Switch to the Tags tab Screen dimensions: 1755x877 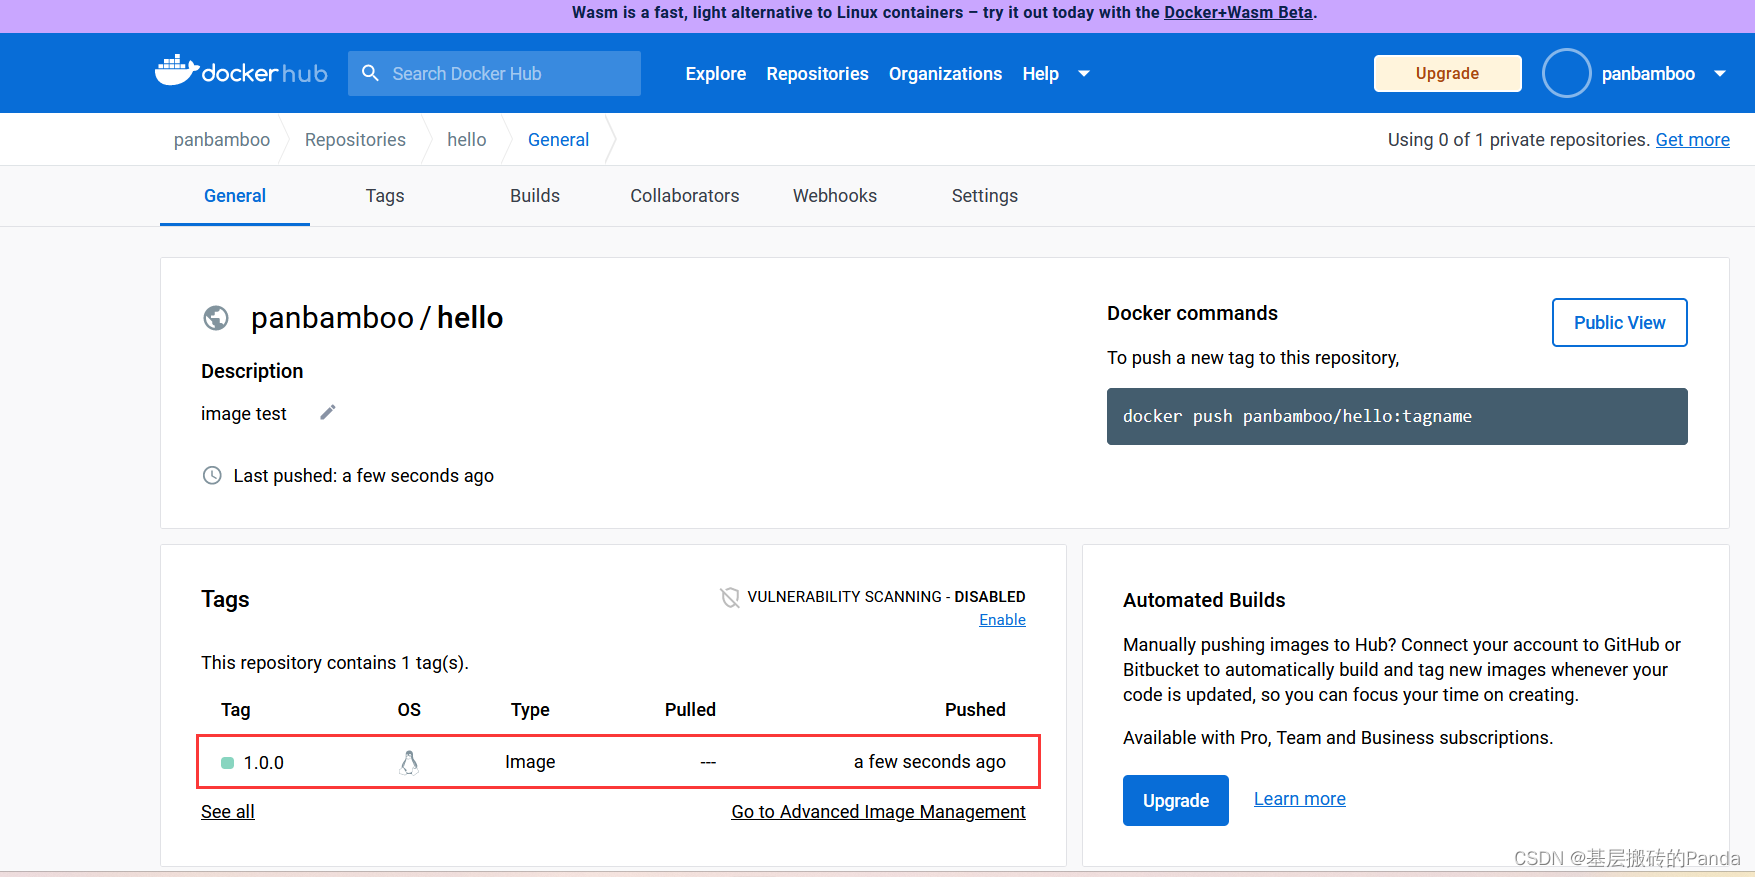pyautogui.click(x=385, y=196)
